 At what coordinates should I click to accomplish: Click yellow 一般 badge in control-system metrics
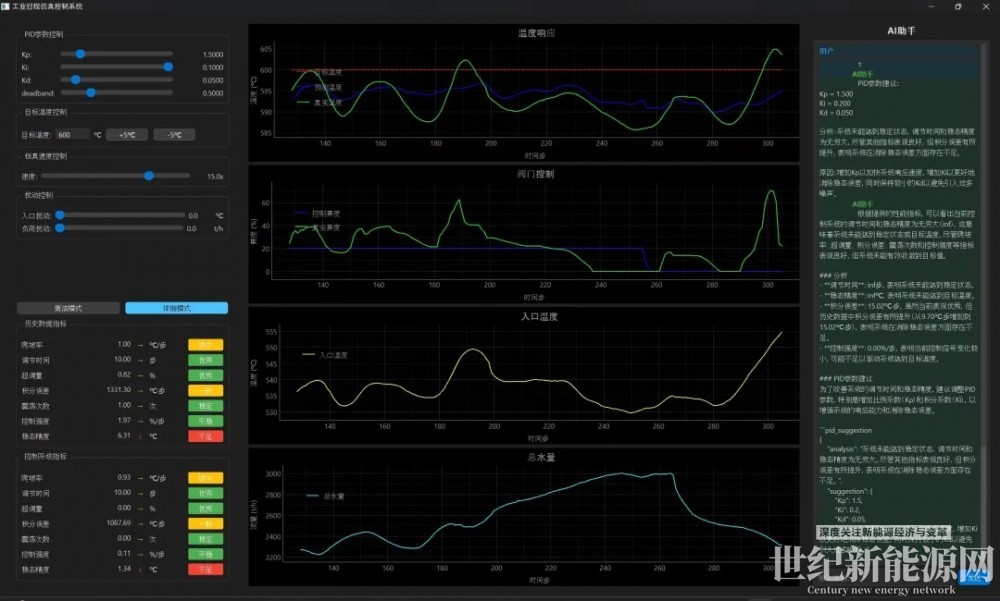pos(205,524)
